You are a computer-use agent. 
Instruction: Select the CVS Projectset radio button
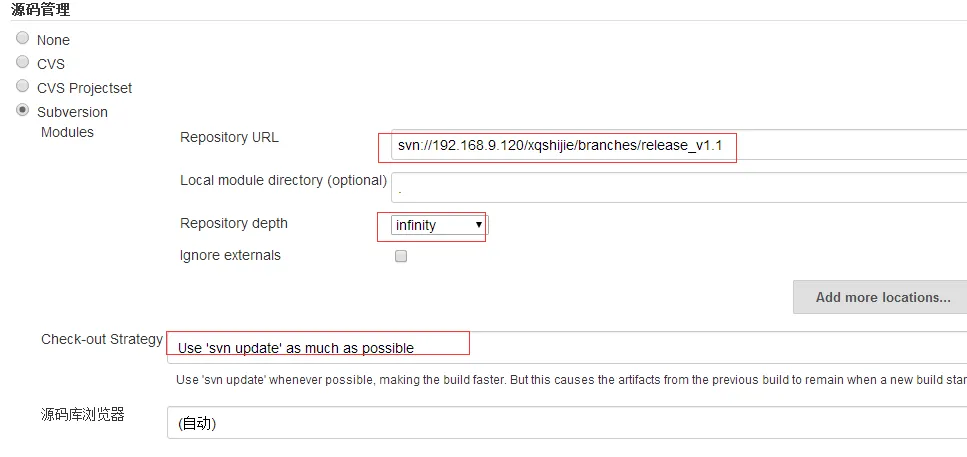[x=23, y=87]
